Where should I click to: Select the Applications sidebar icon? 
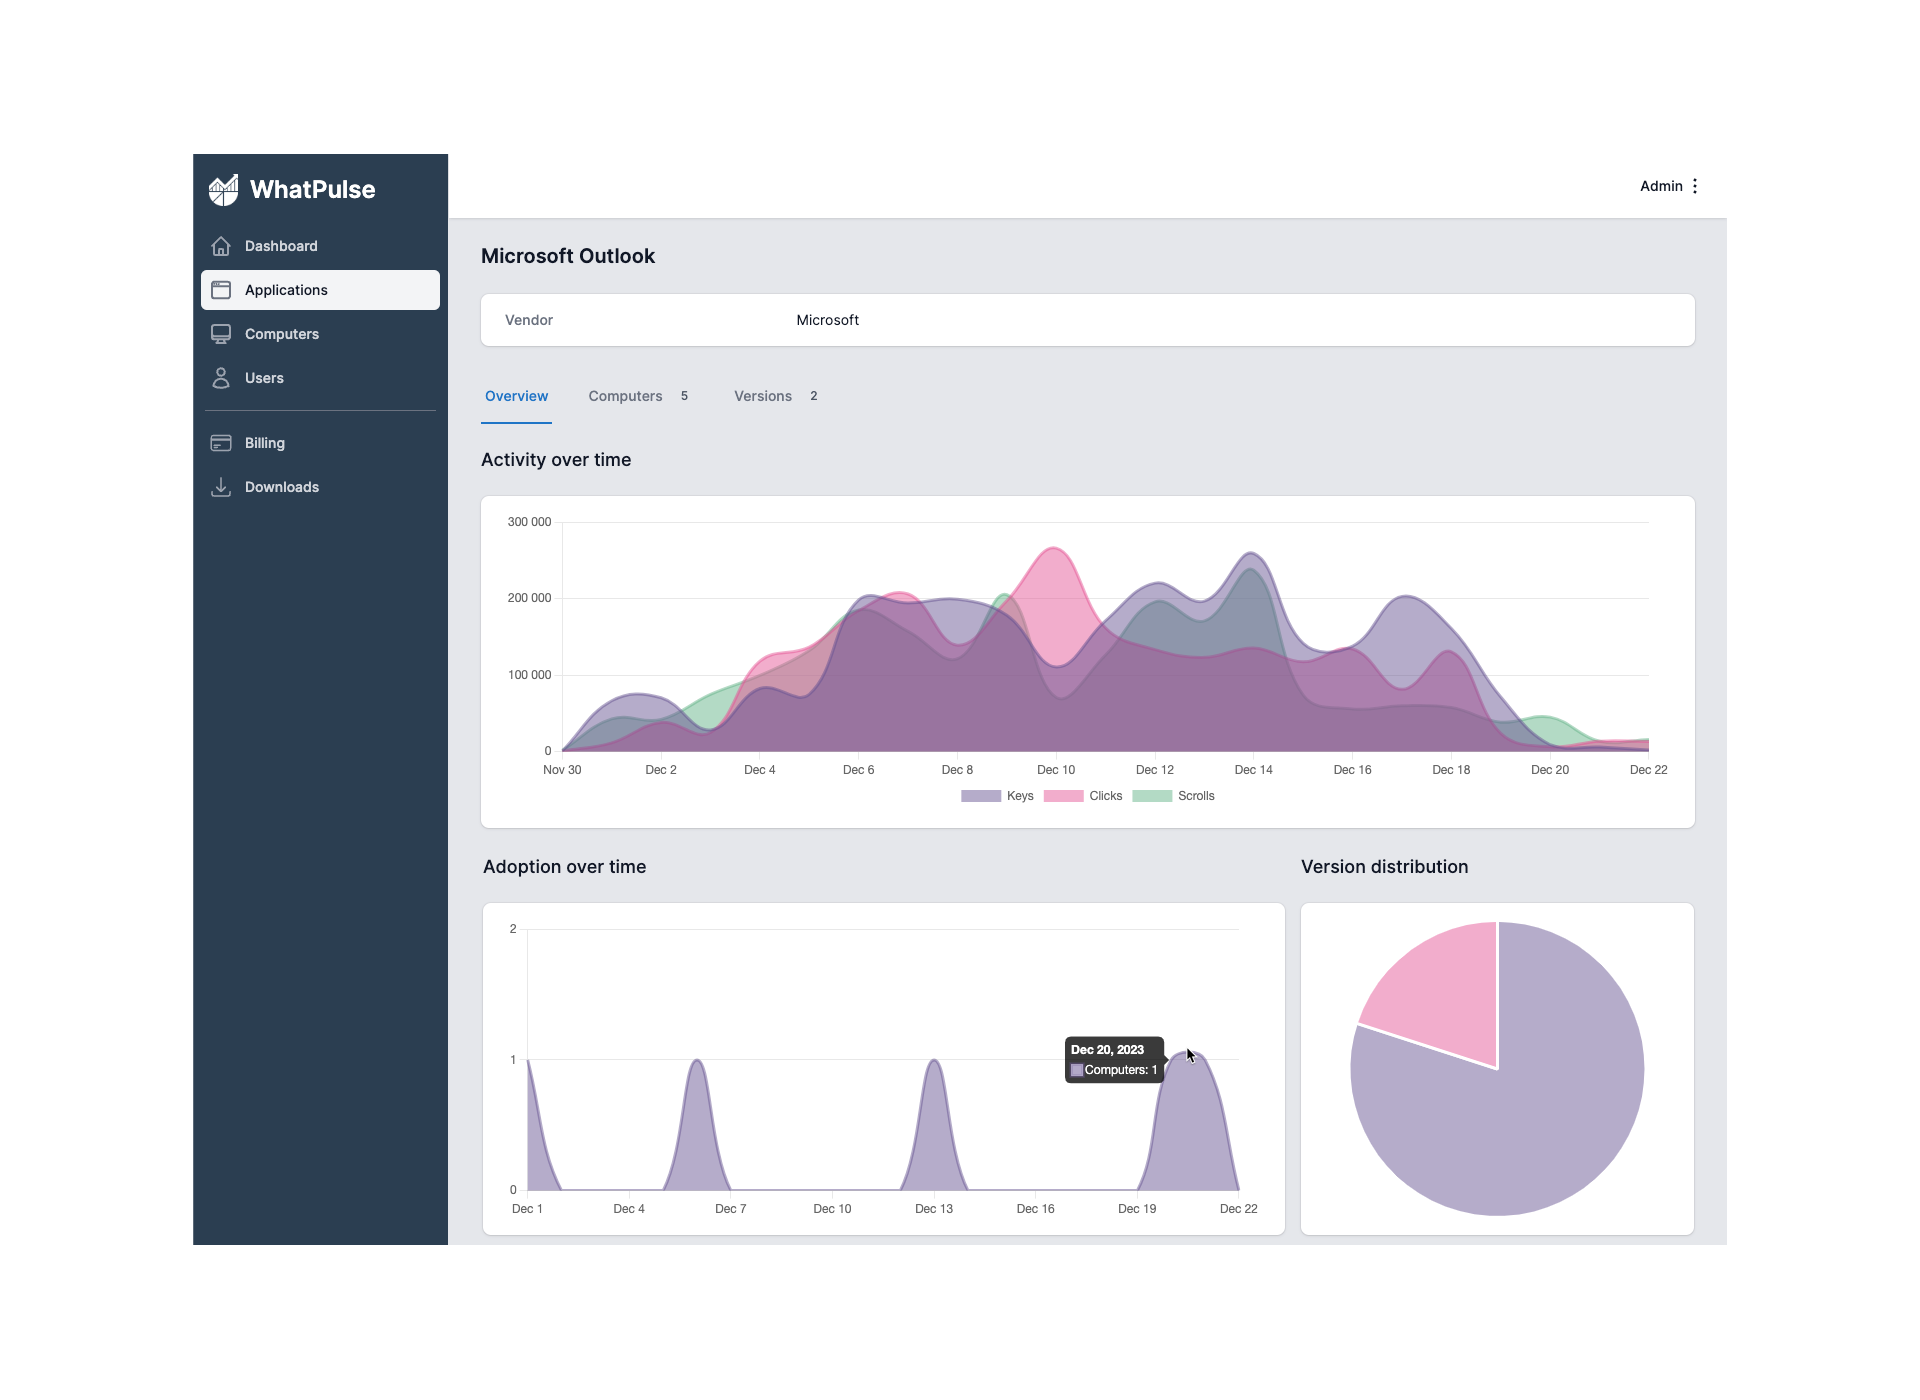[x=221, y=290]
